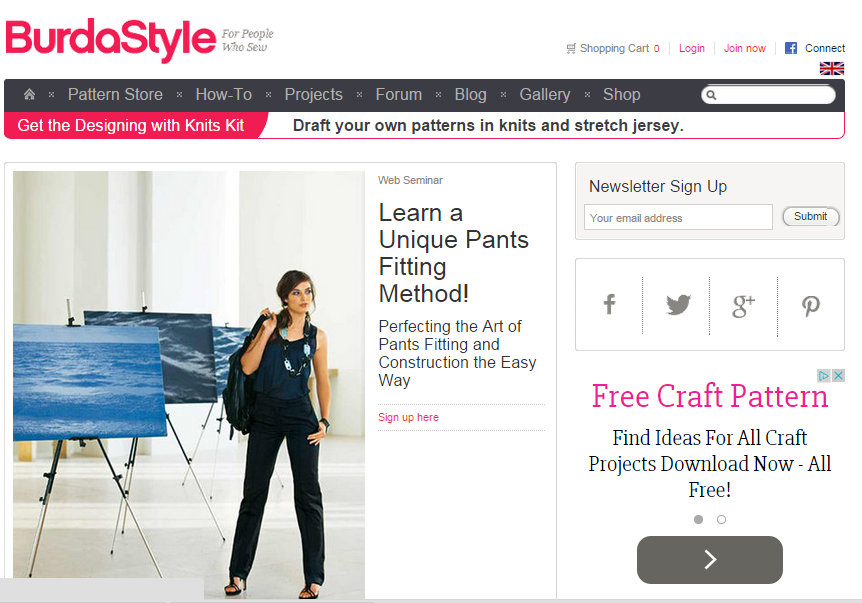Go to the home page icon
This screenshot has height=603, width=862.
point(30,95)
